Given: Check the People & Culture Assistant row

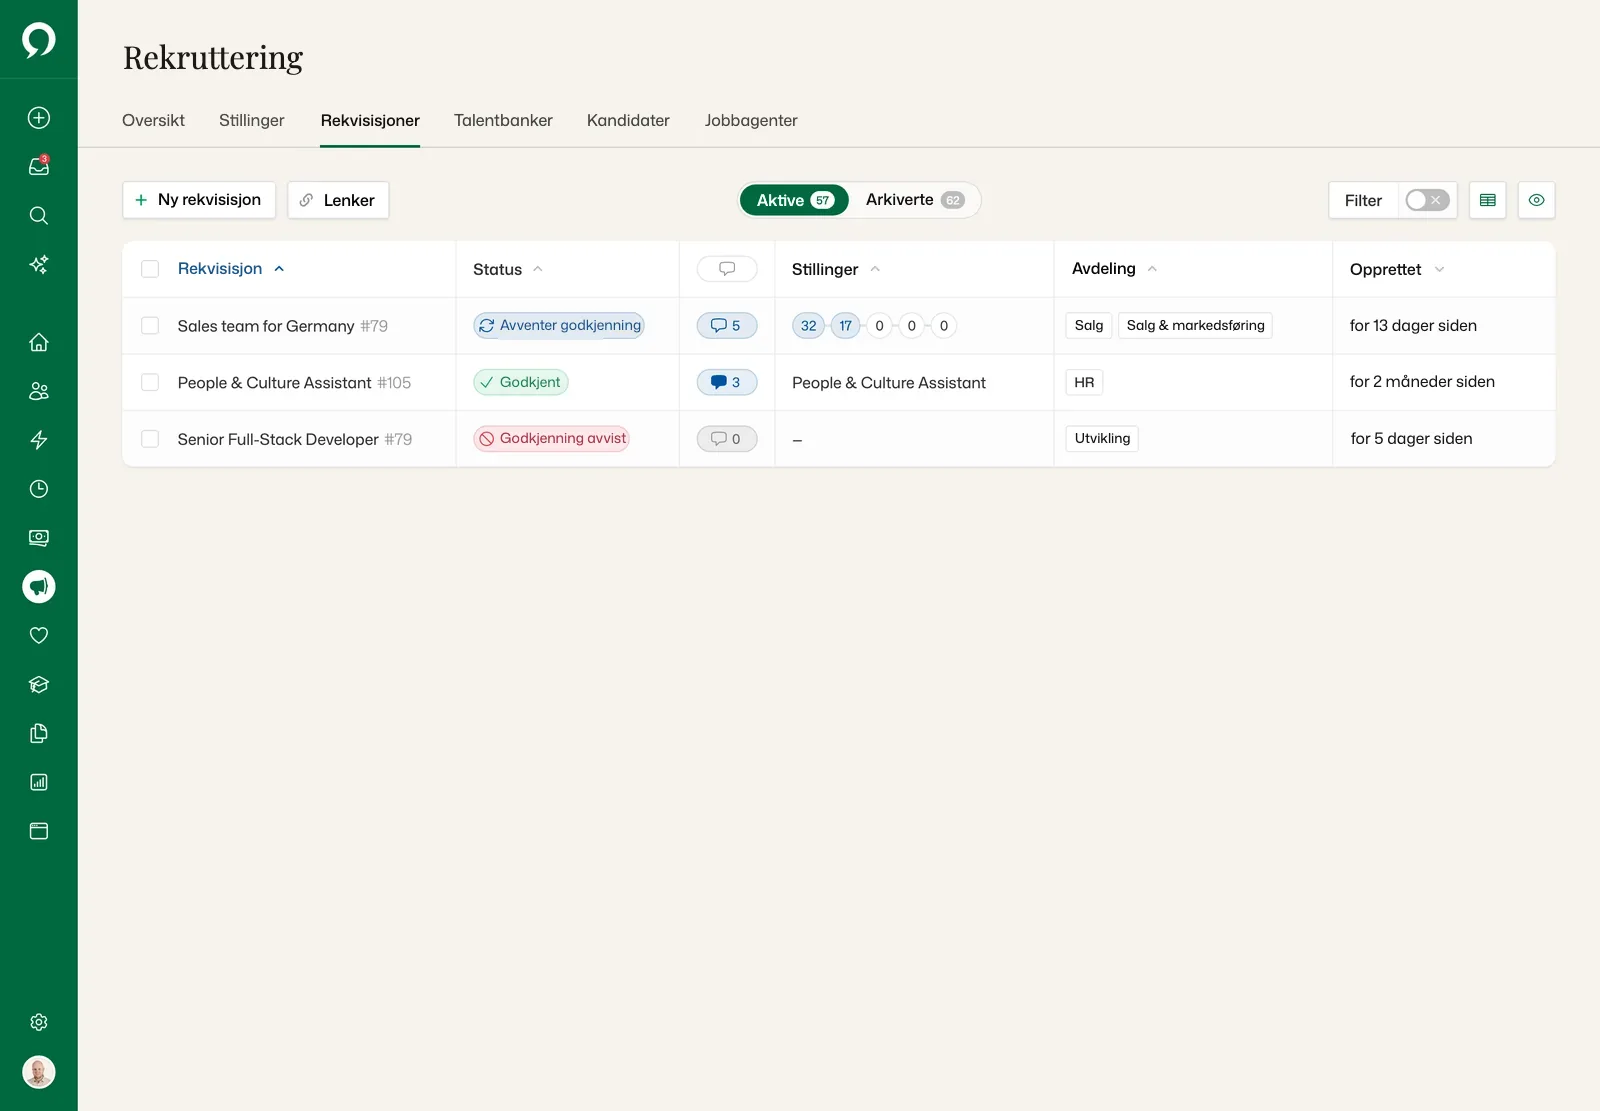Looking at the screenshot, I should click(x=150, y=382).
